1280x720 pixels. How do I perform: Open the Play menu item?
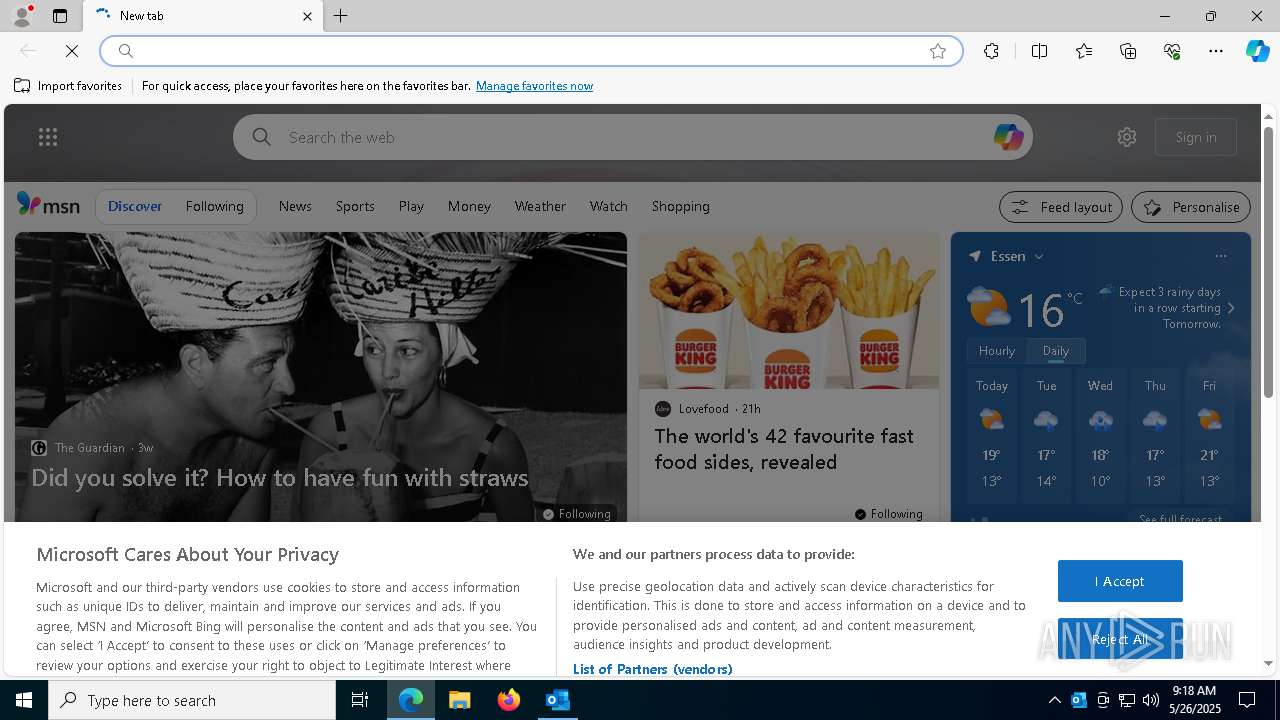(411, 206)
